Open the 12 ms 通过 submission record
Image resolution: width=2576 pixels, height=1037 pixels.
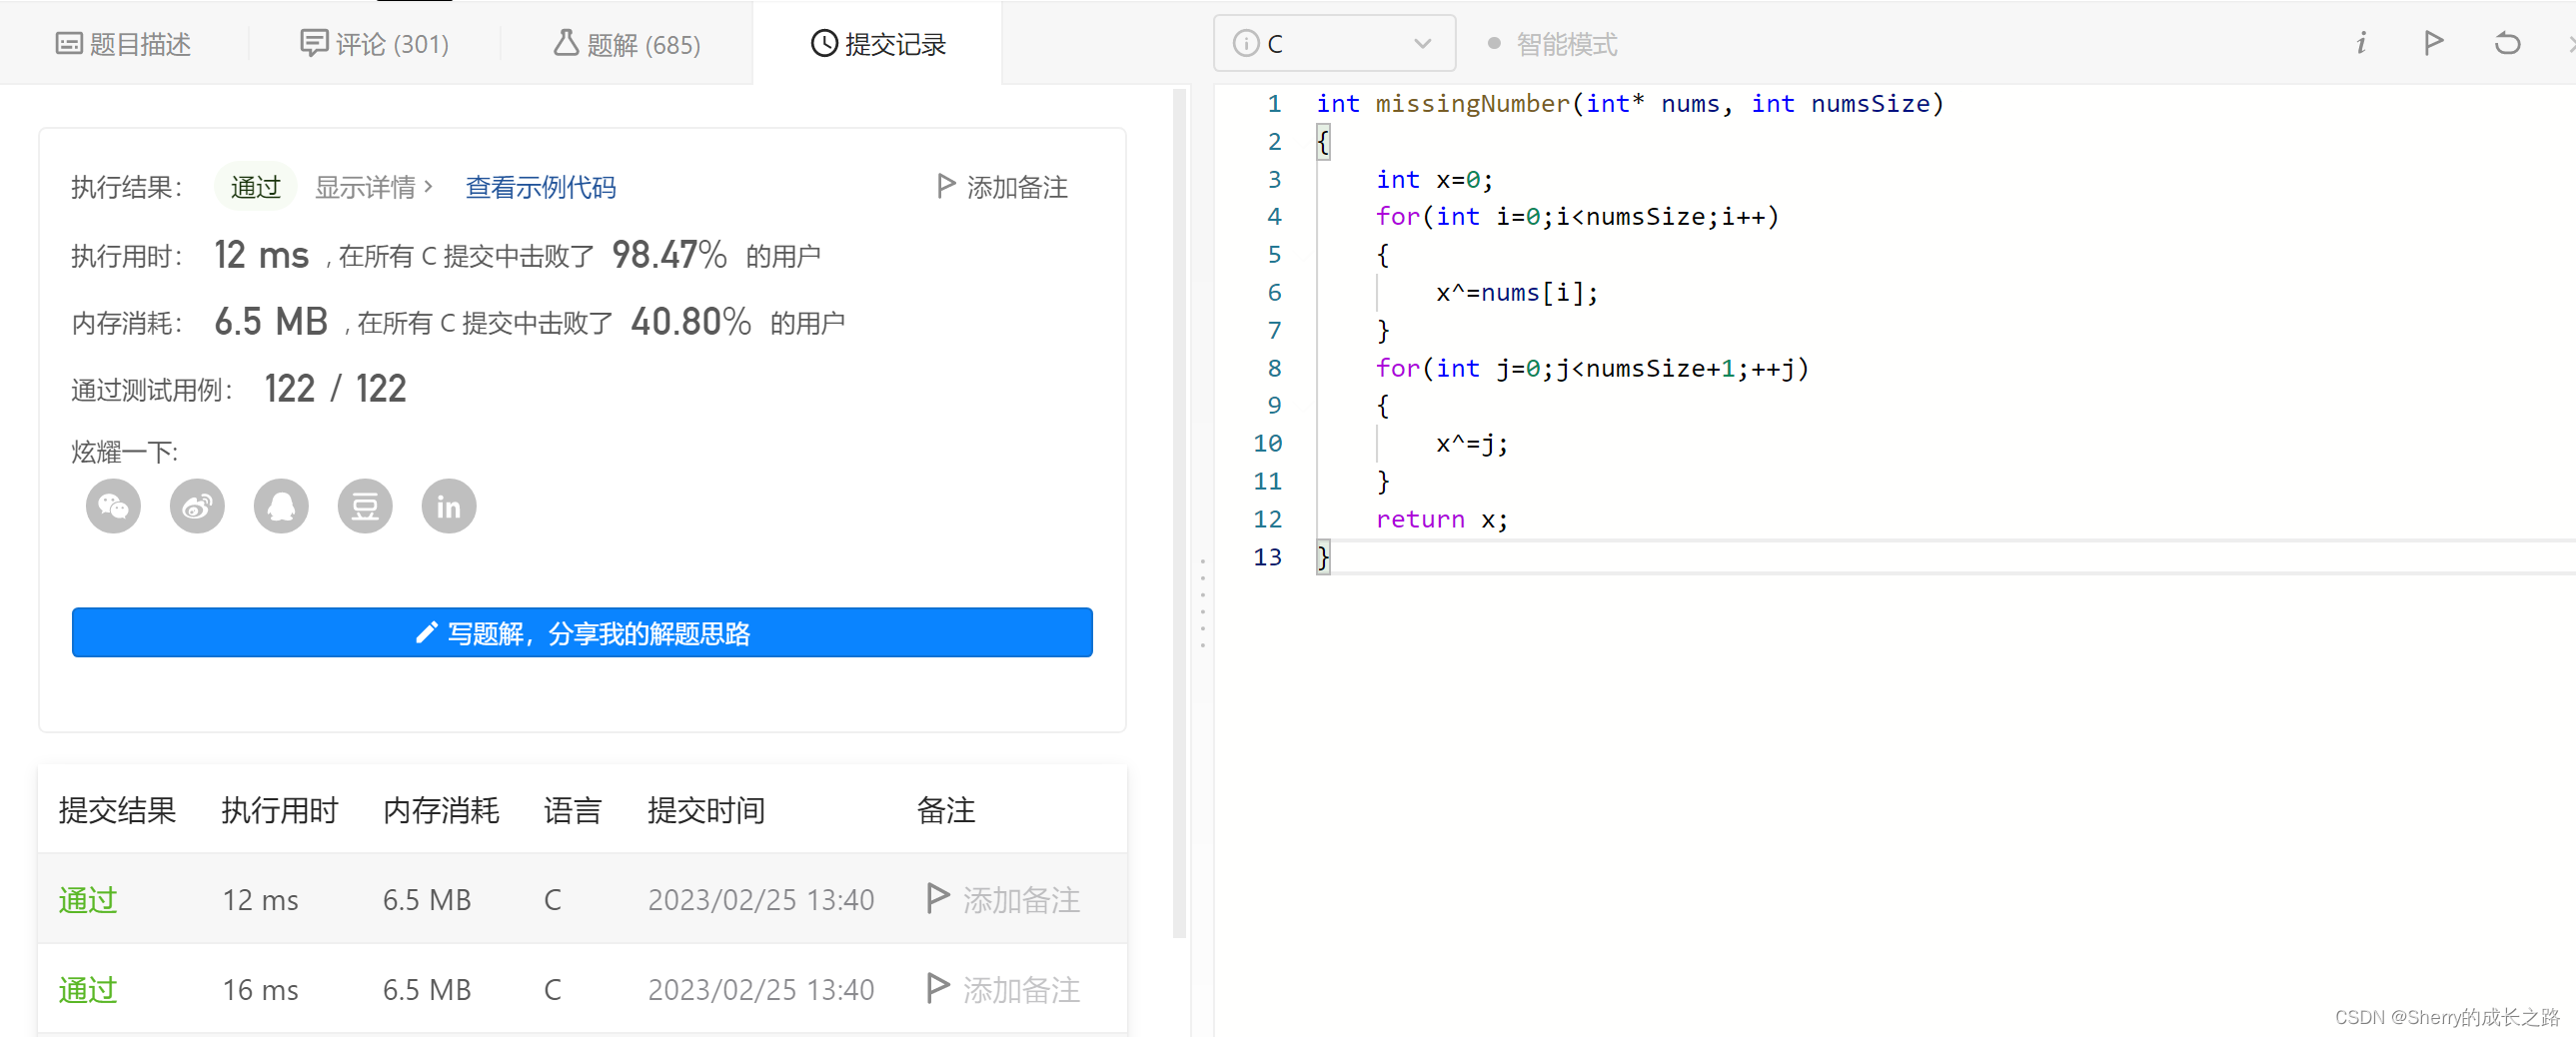click(88, 899)
